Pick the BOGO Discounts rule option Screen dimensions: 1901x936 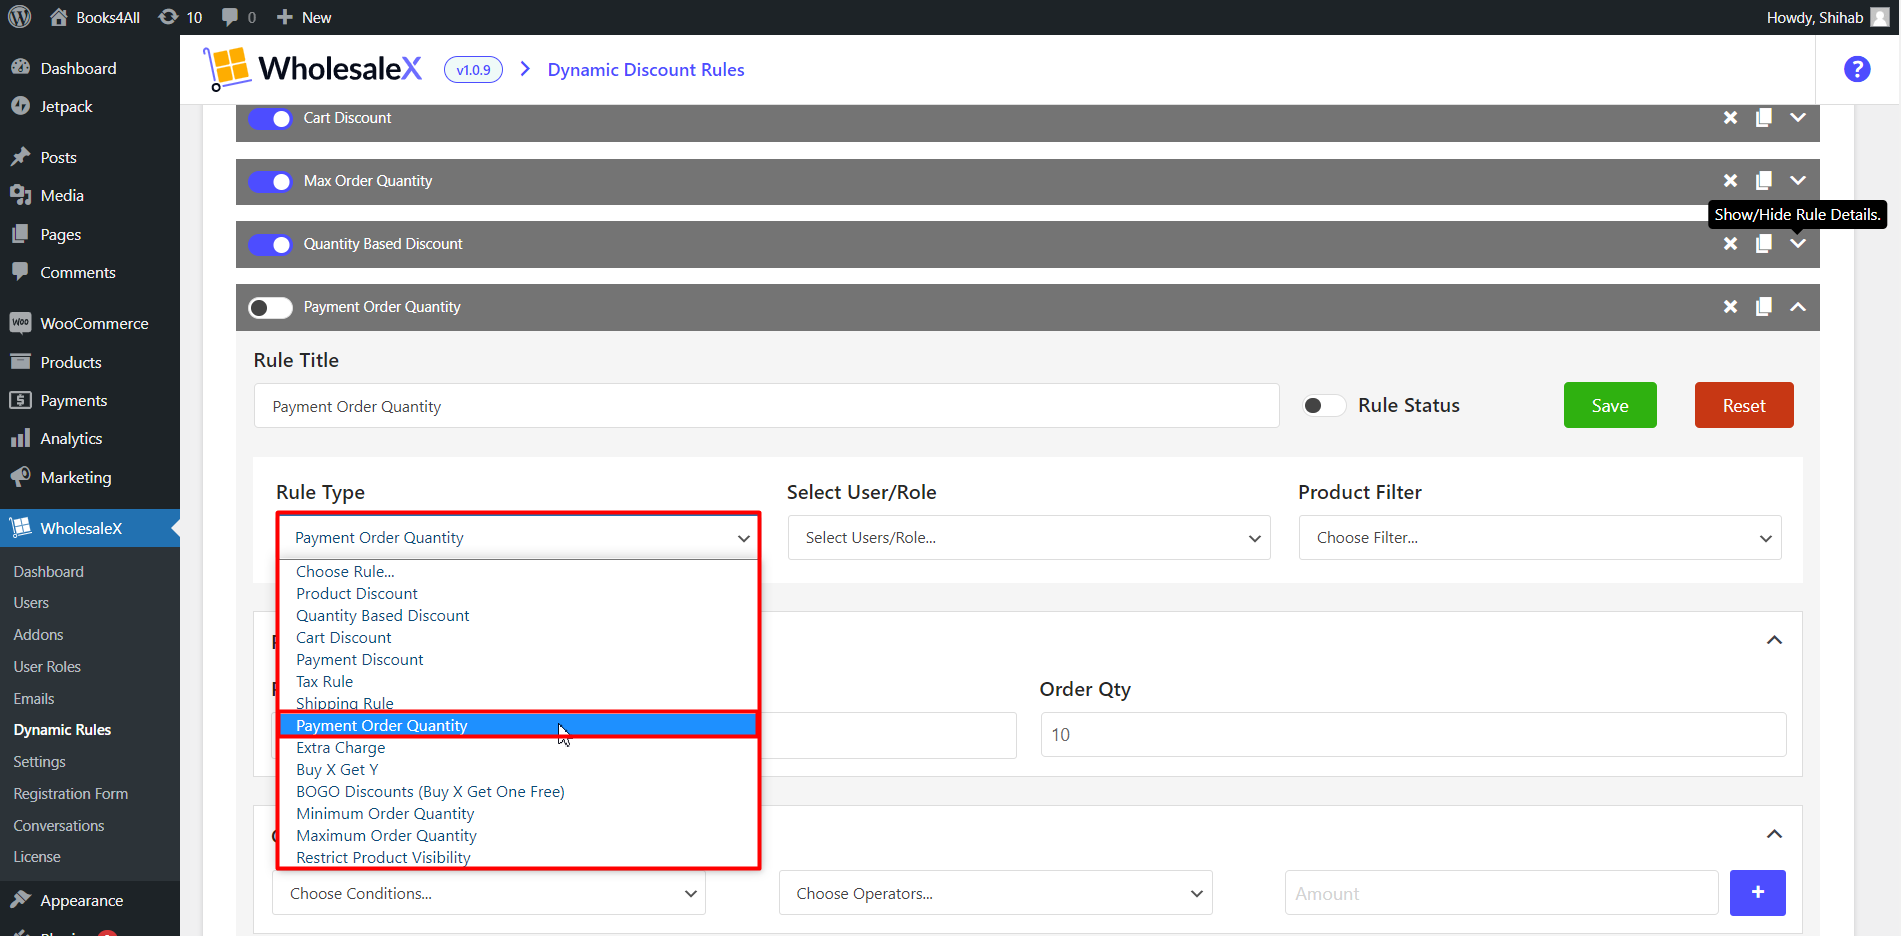(518, 792)
